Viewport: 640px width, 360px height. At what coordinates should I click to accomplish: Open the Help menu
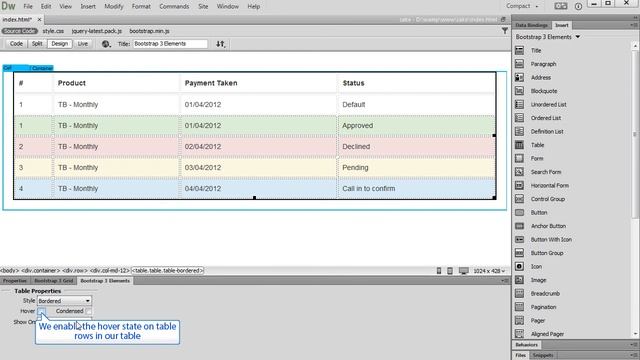point(253,7)
